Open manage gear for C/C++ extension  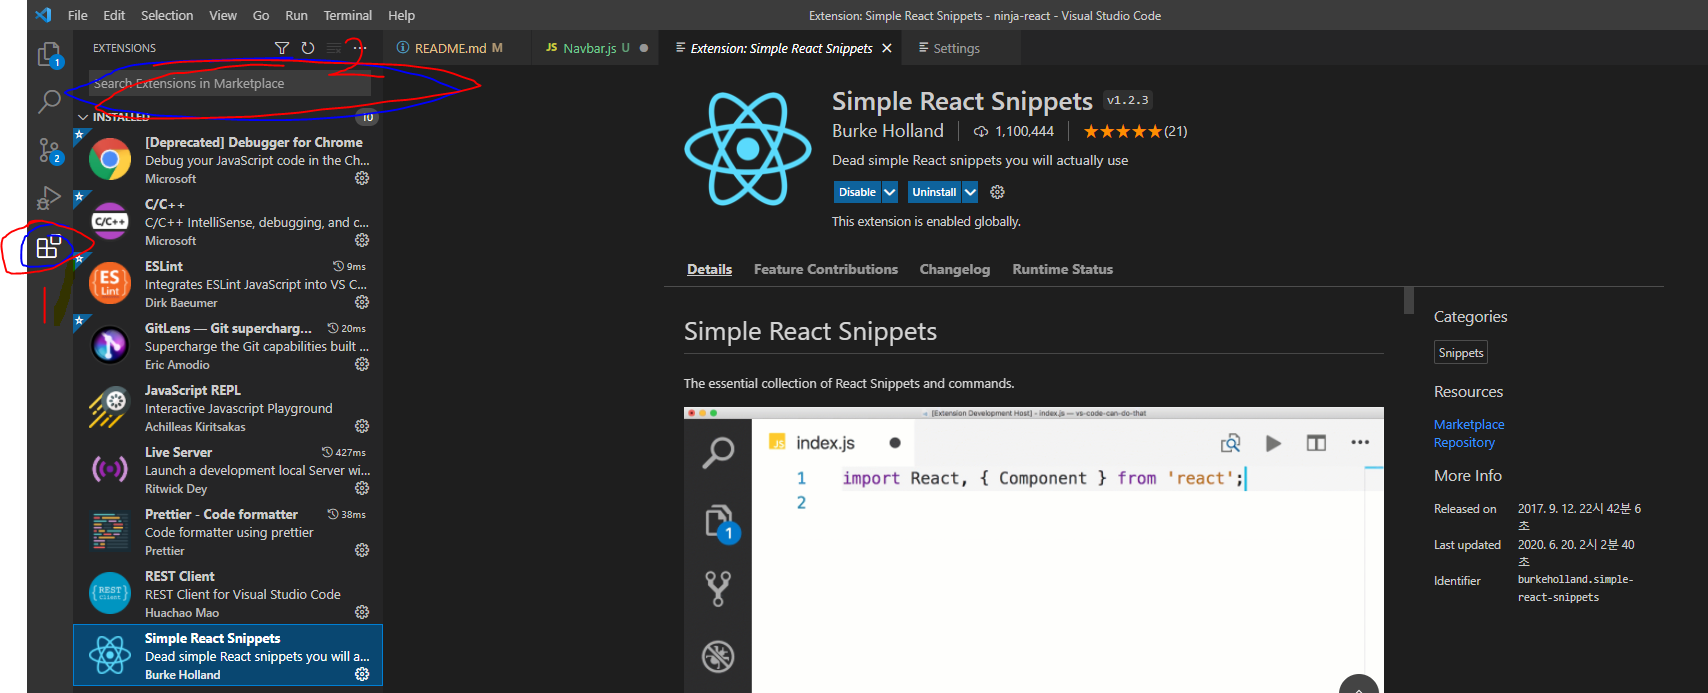362,240
